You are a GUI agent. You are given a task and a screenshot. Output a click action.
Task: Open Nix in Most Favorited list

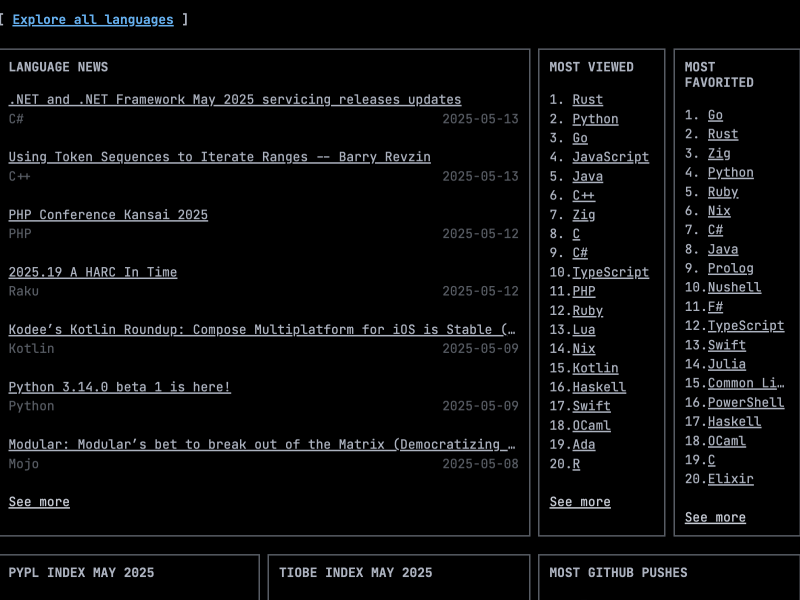pos(719,211)
